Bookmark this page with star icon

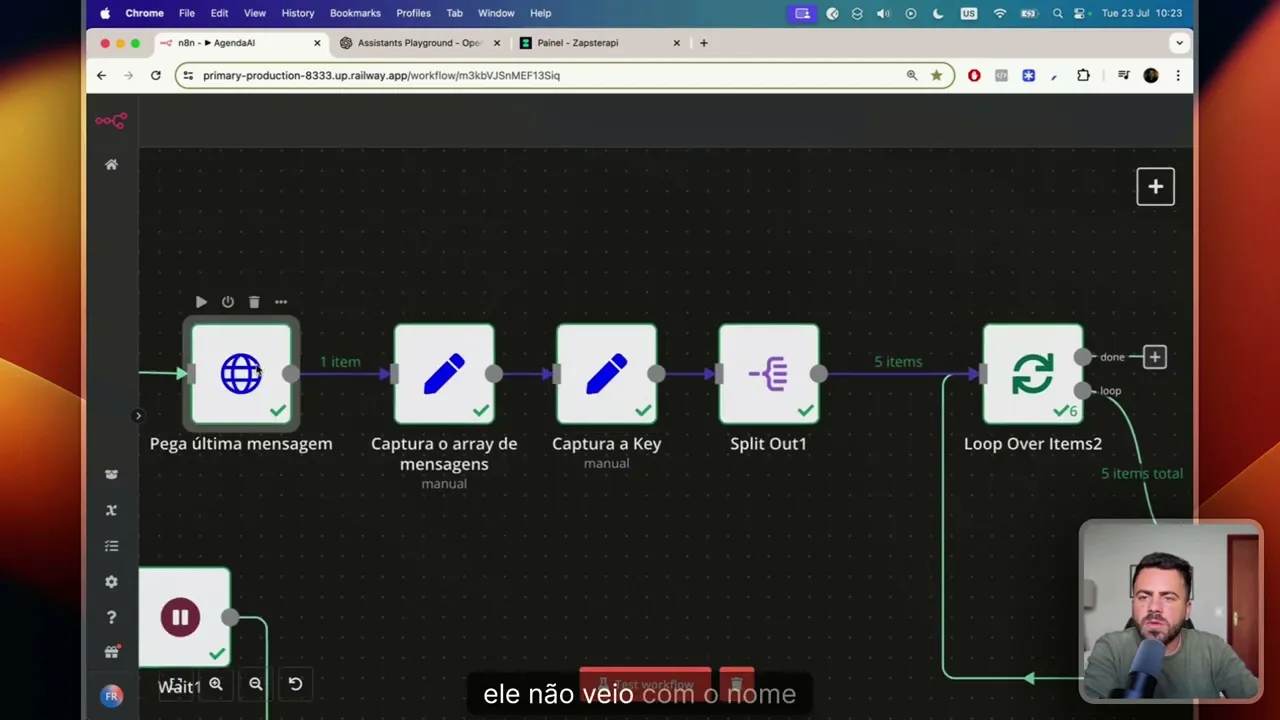(x=936, y=75)
